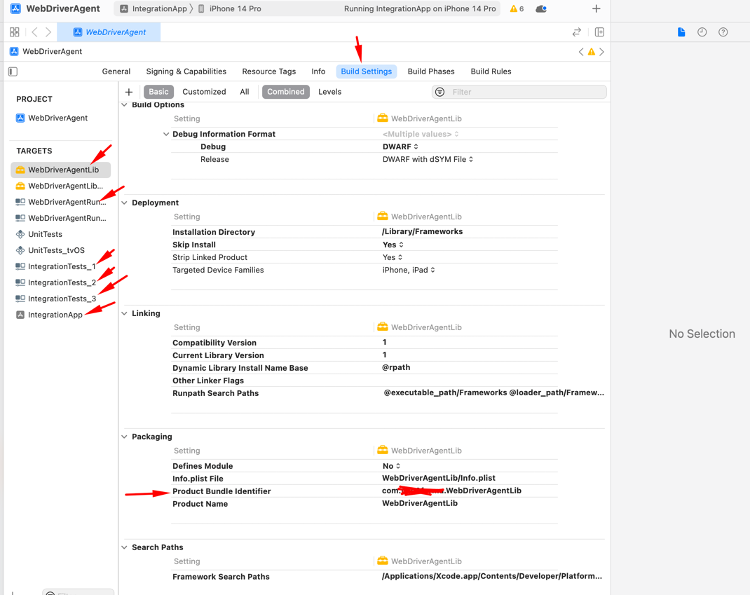The width and height of the screenshot is (750, 596).
Task: Click the plus button in the title toolbar
Action: click(x=596, y=9)
